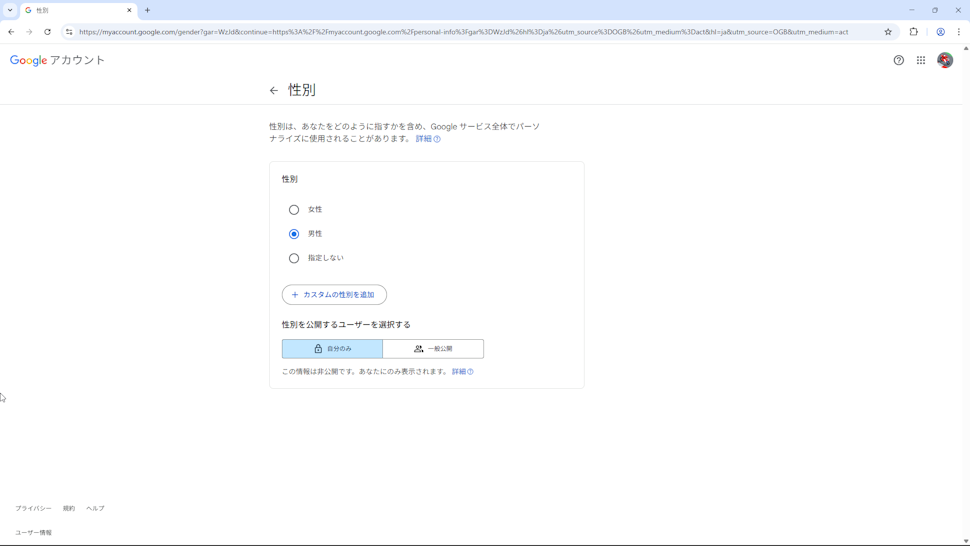The height and width of the screenshot is (546, 970).
Task: Select the 指定しない radio button
Action: (294, 258)
